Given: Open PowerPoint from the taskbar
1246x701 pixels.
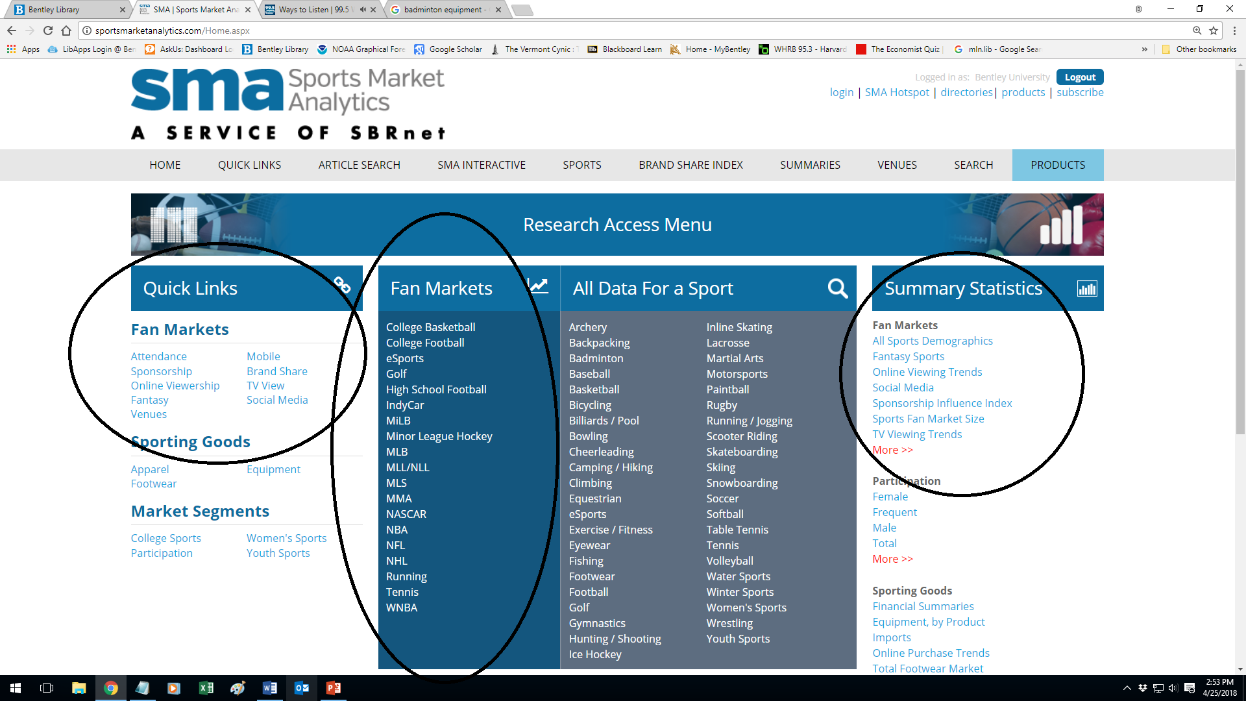Looking at the screenshot, I should 334,688.
